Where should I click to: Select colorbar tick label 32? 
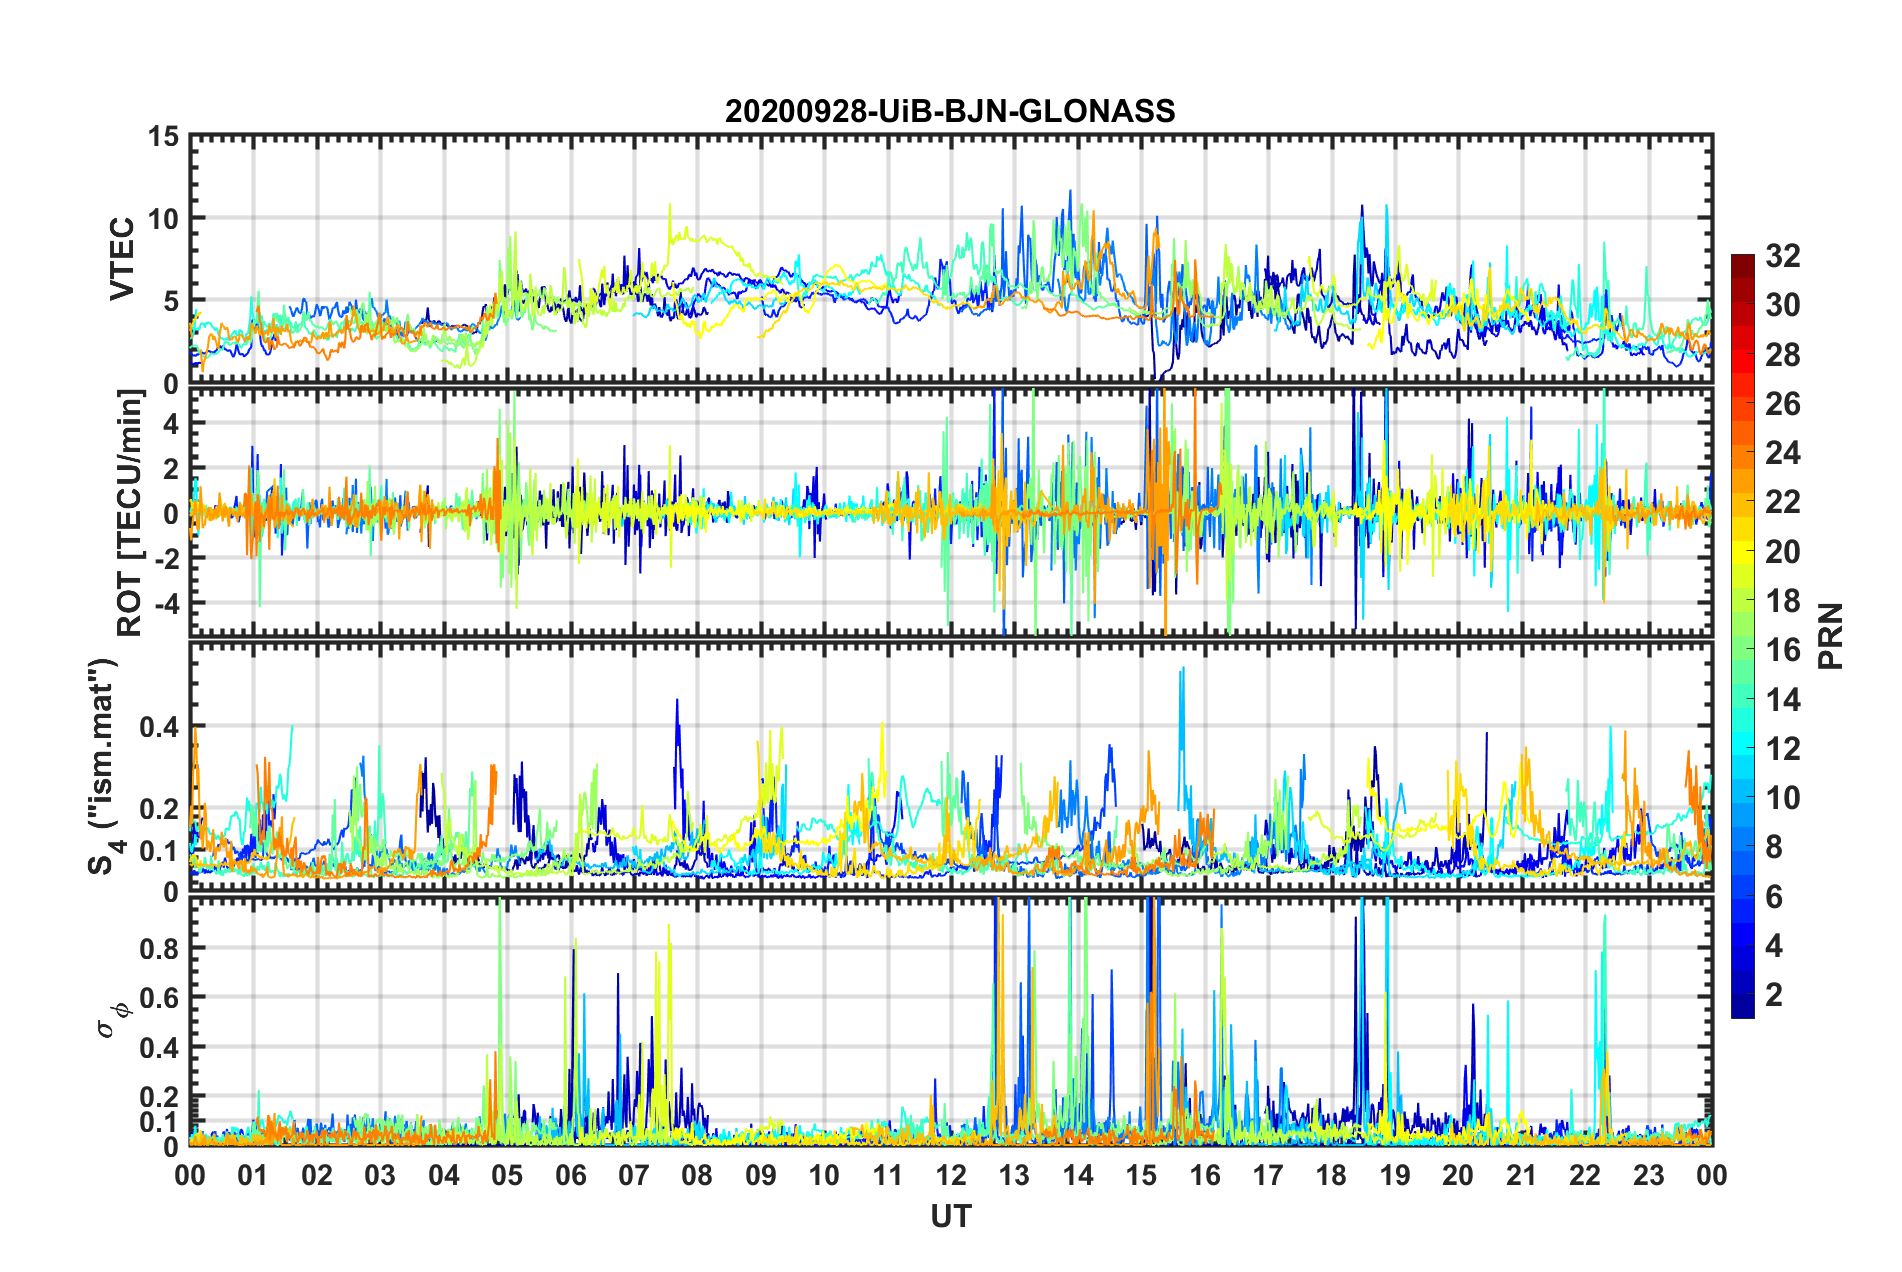(1782, 256)
